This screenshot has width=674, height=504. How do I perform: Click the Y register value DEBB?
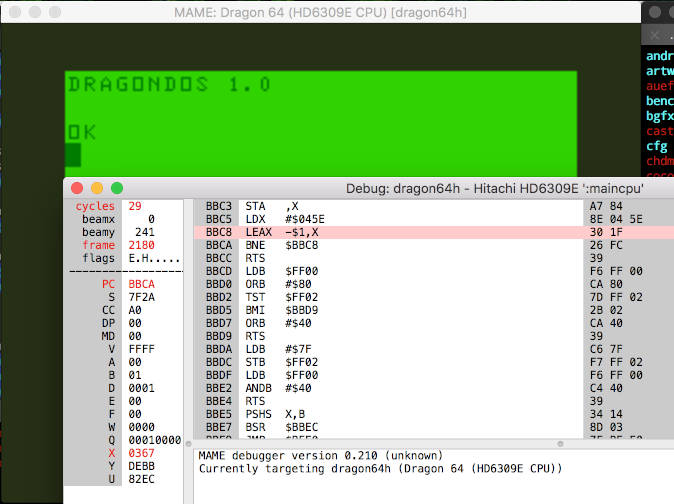(141, 466)
